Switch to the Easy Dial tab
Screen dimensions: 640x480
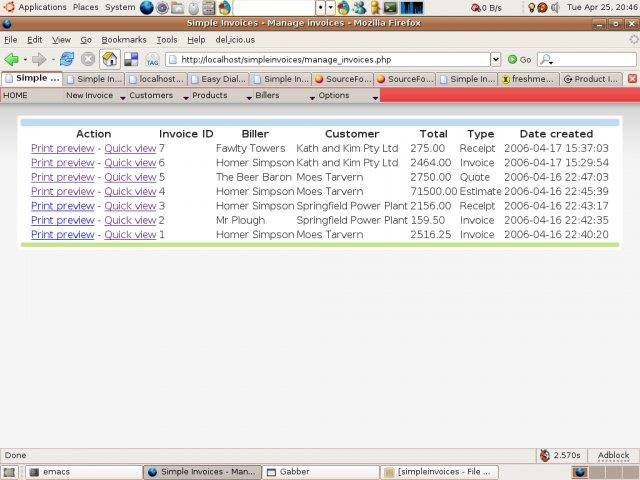(x=222, y=78)
